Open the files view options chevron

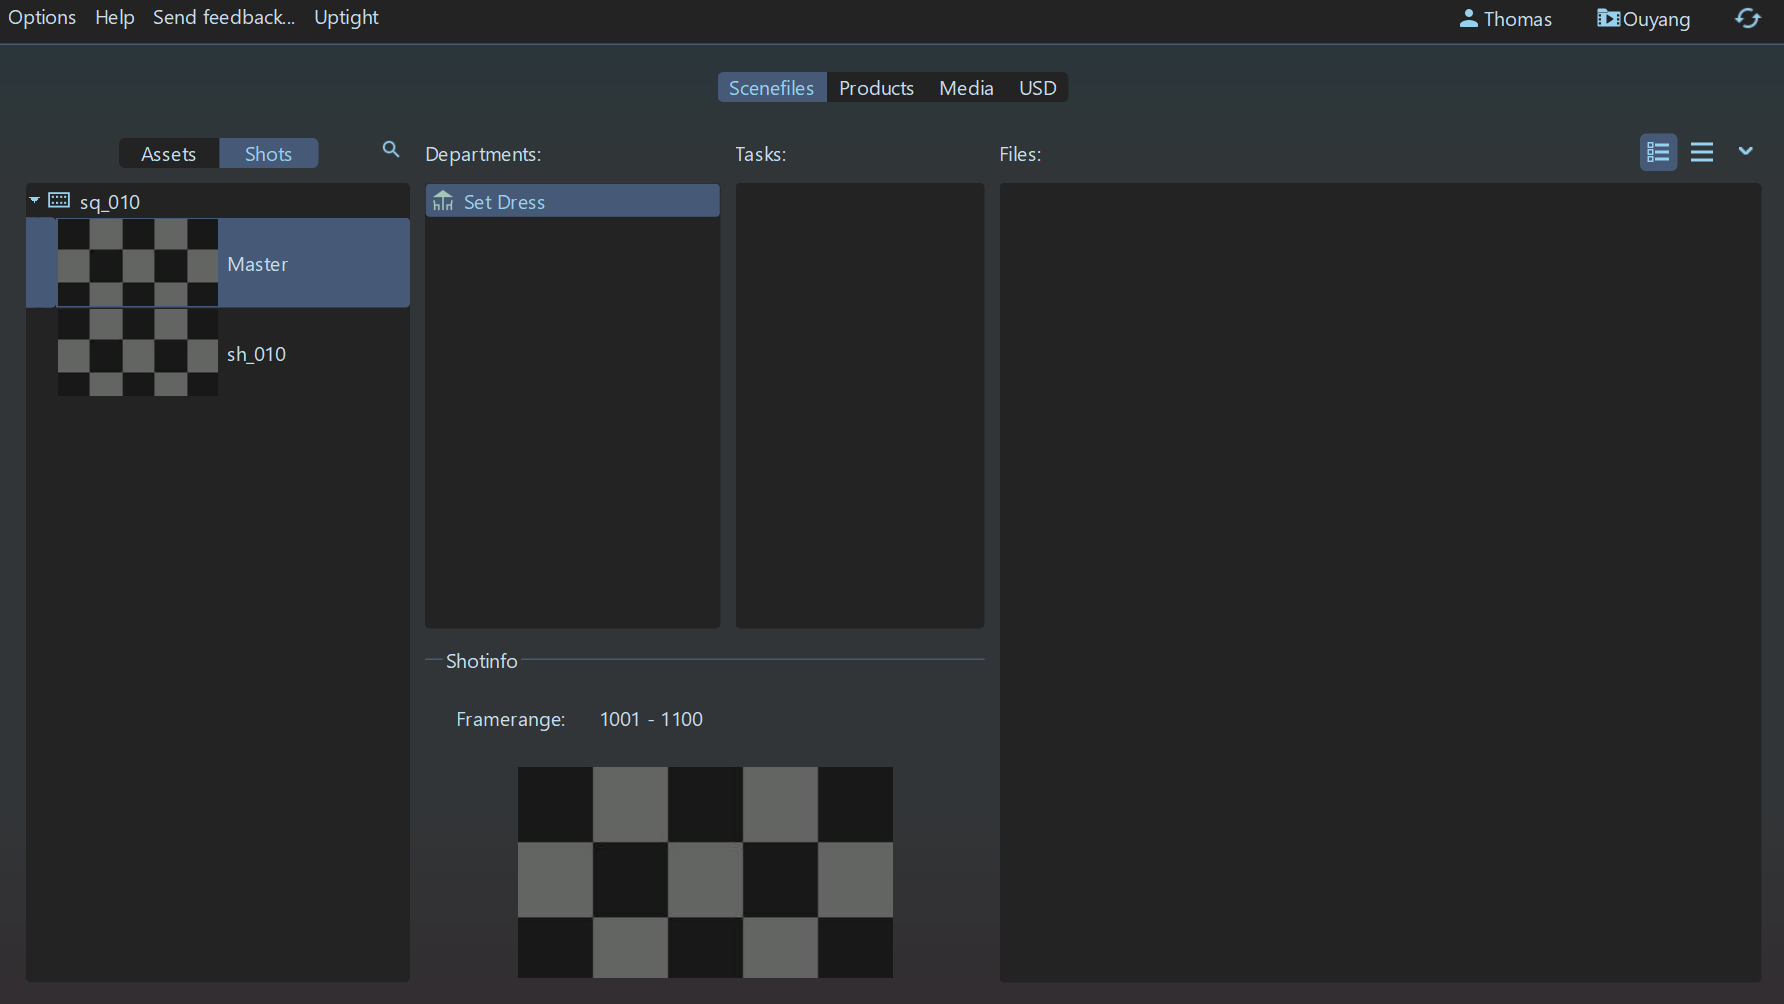click(x=1746, y=151)
